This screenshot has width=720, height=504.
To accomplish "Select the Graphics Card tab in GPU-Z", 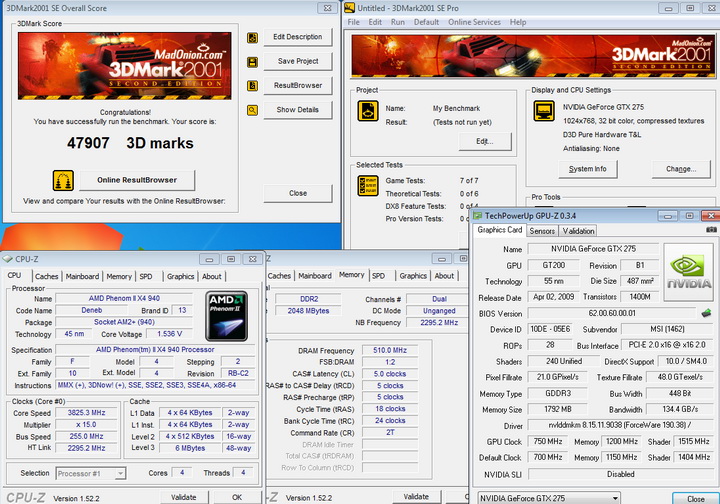I will [x=500, y=230].
